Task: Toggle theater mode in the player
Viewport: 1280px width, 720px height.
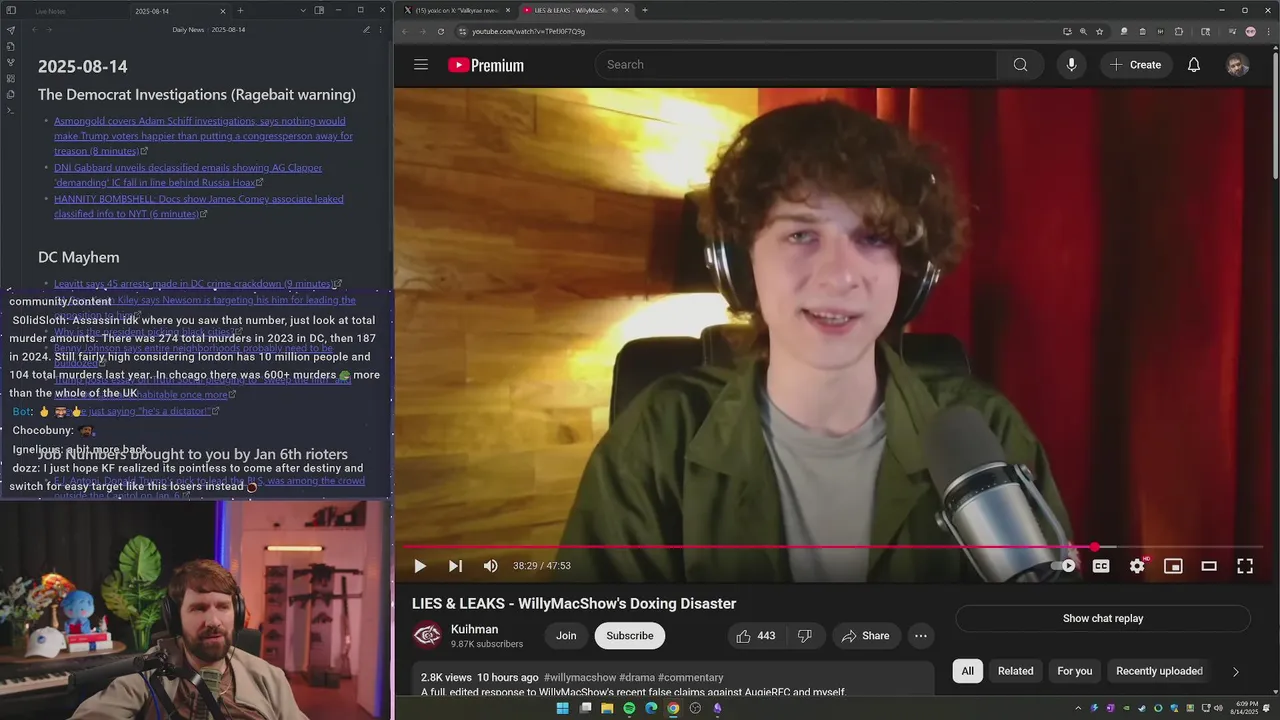Action: click(x=1209, y=566)
